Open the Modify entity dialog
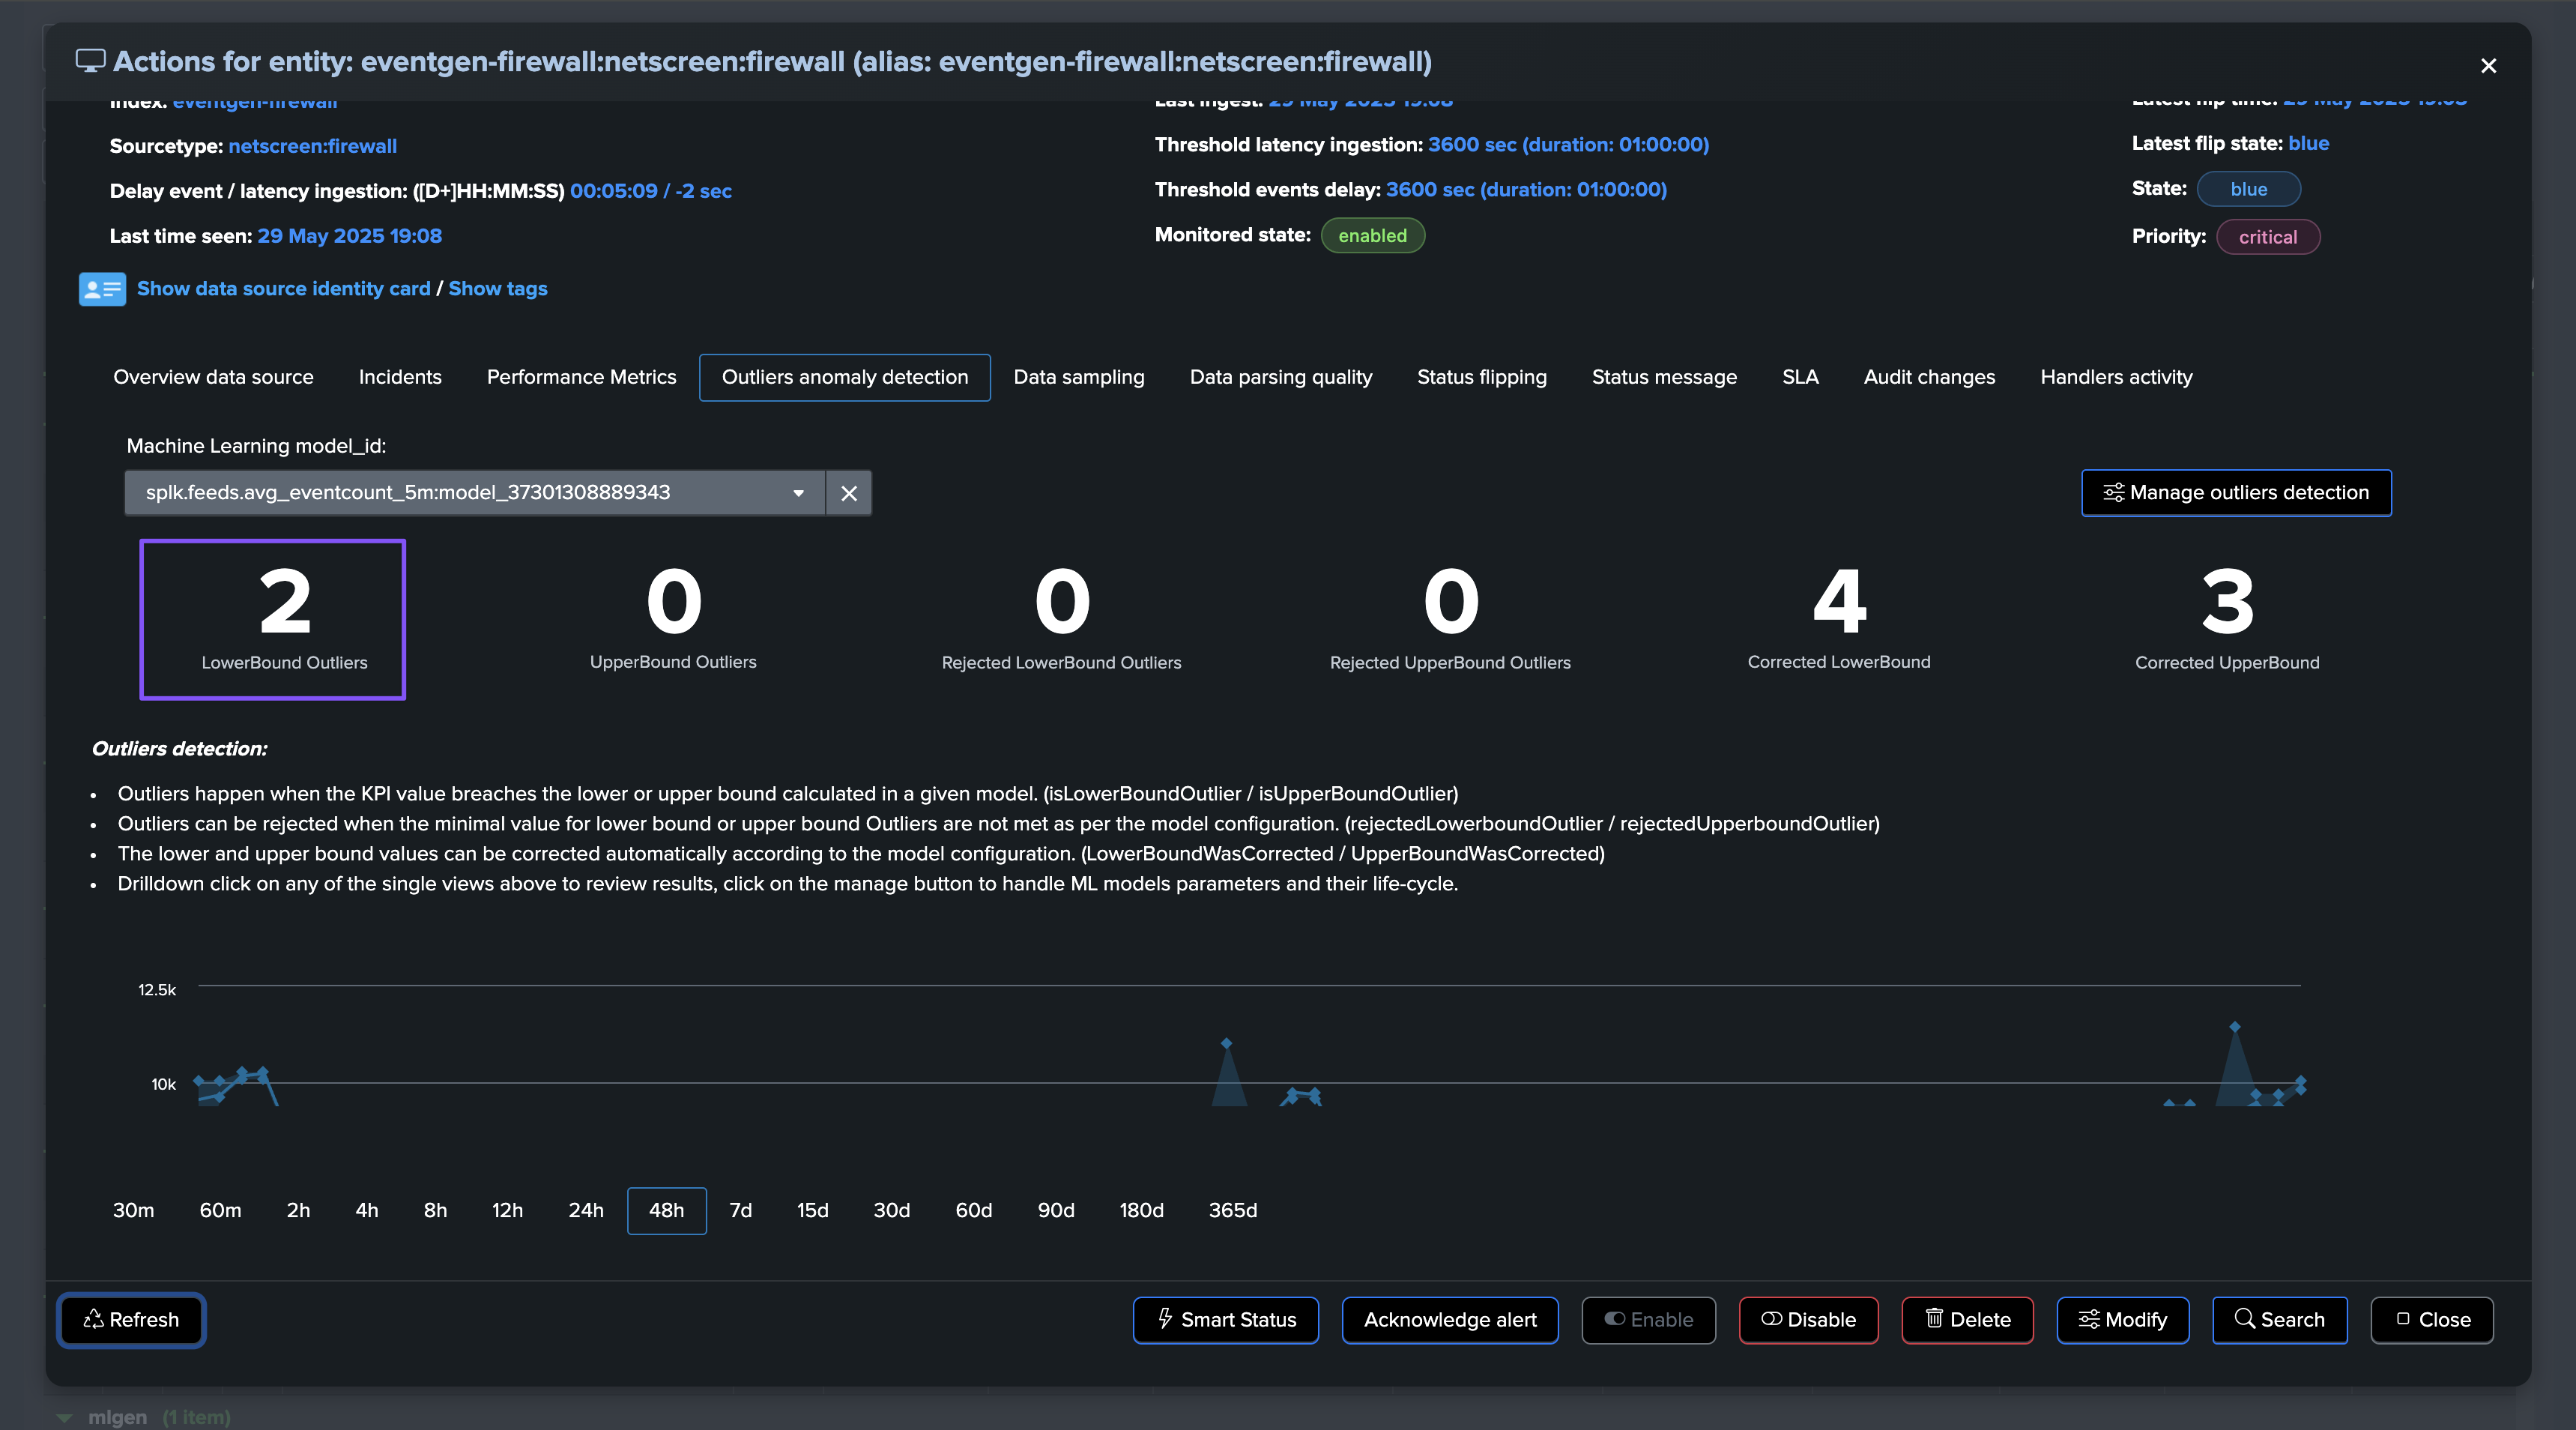2576x1430 pixels. [2122, 1320]
